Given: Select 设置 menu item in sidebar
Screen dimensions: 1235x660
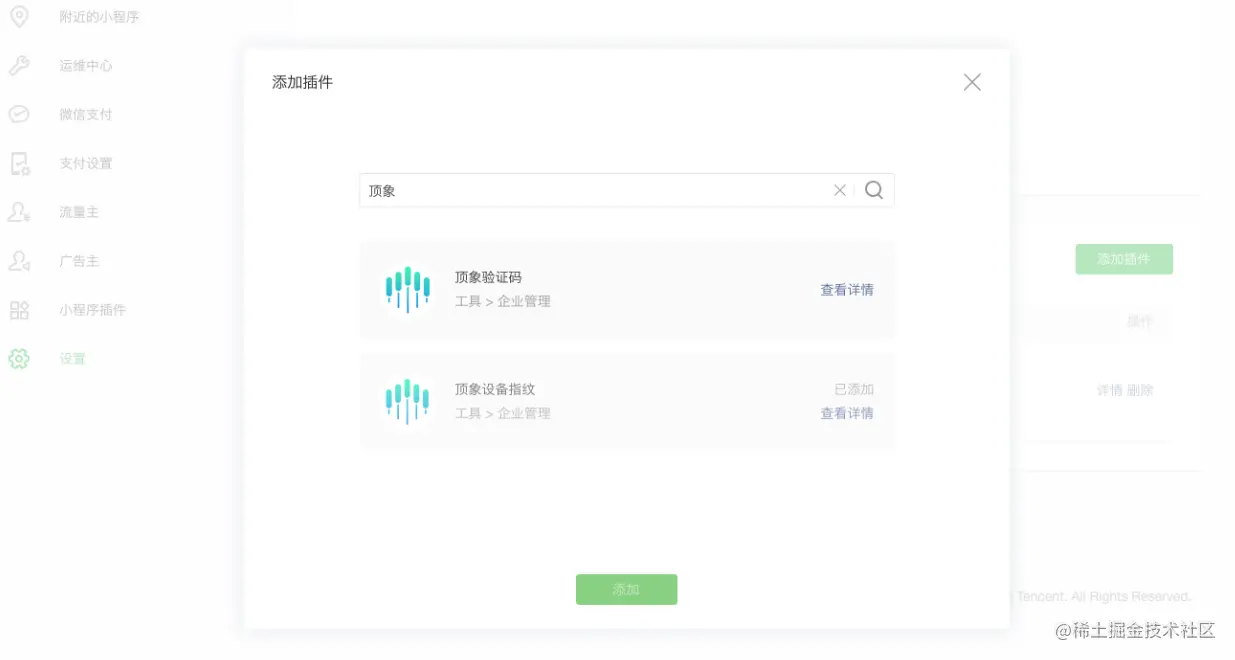Looking at the screenshot, I should click(x=73, y=358).
